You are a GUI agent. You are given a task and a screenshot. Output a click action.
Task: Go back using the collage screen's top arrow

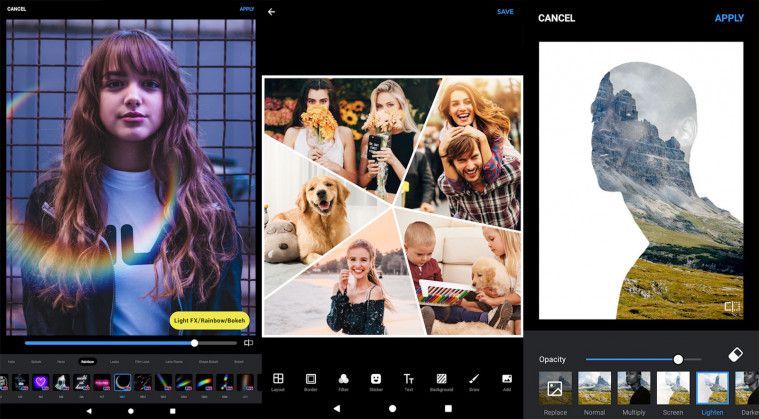(x=272, y=12)
